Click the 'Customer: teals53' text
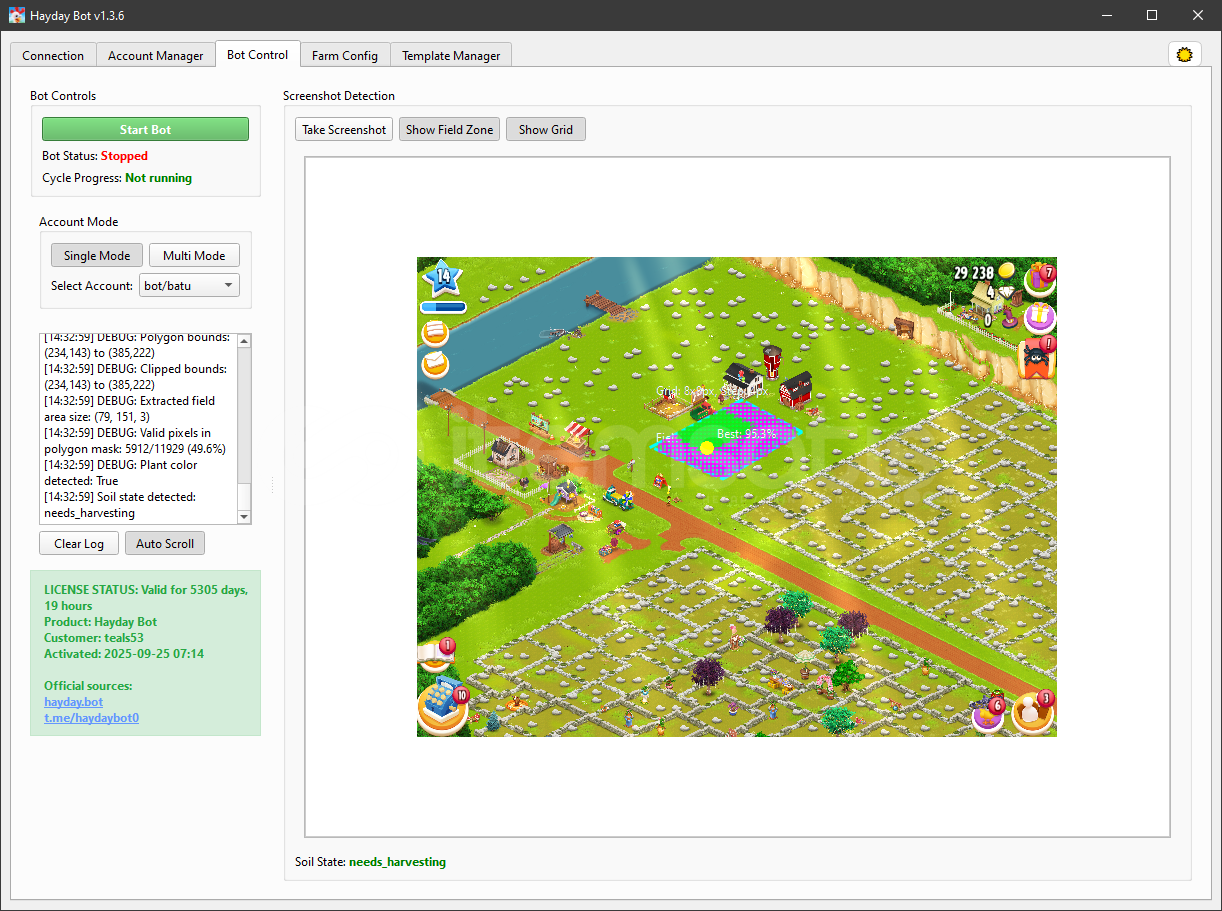 [94, 638]
